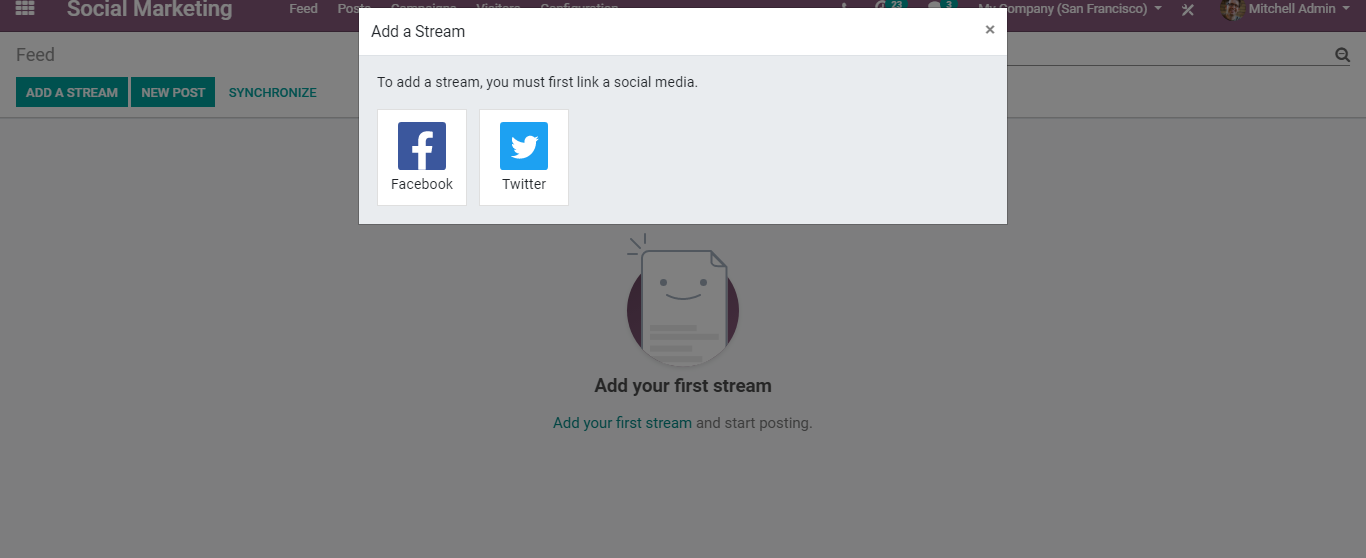Click the Social Marketing app title
The height and width of the screenshot is (558, 1366).
point(150,9)
